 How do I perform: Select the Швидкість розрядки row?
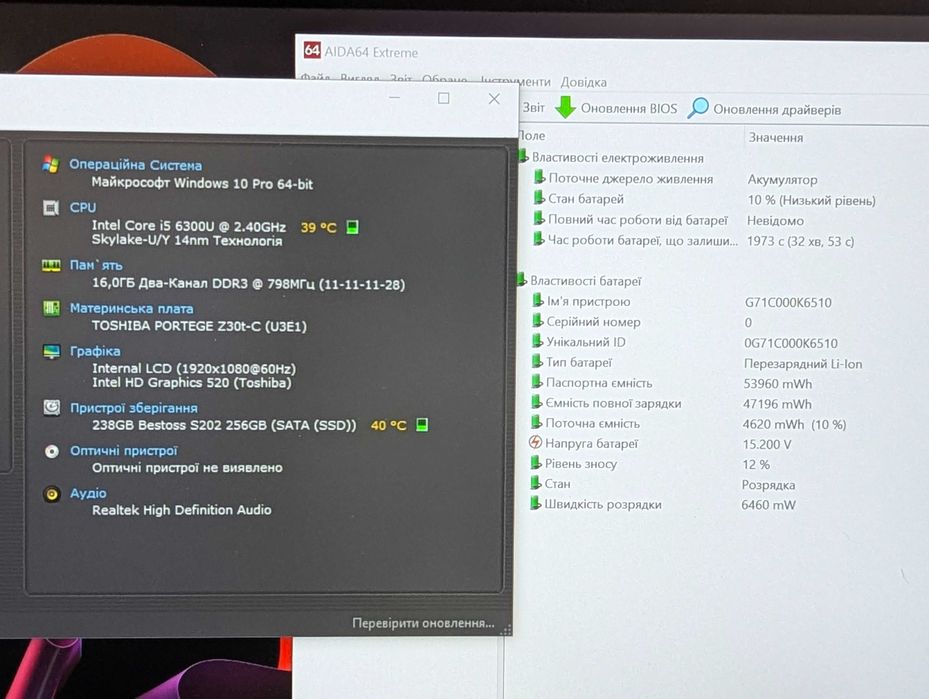tap(661, 504)
